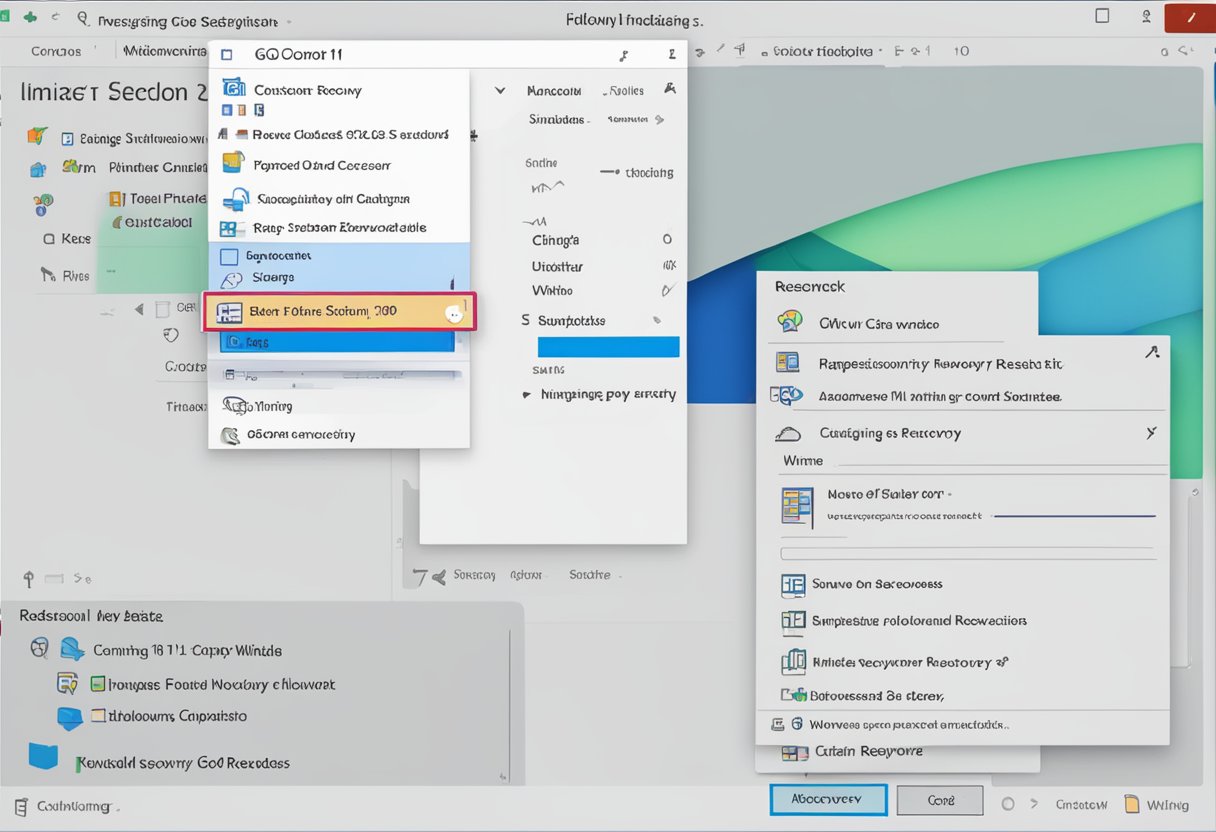Viewport: 1216px width, 832px height.
Task: Click the icon left of Soruve On Sereoroess
Action: (x=793, y=584)
